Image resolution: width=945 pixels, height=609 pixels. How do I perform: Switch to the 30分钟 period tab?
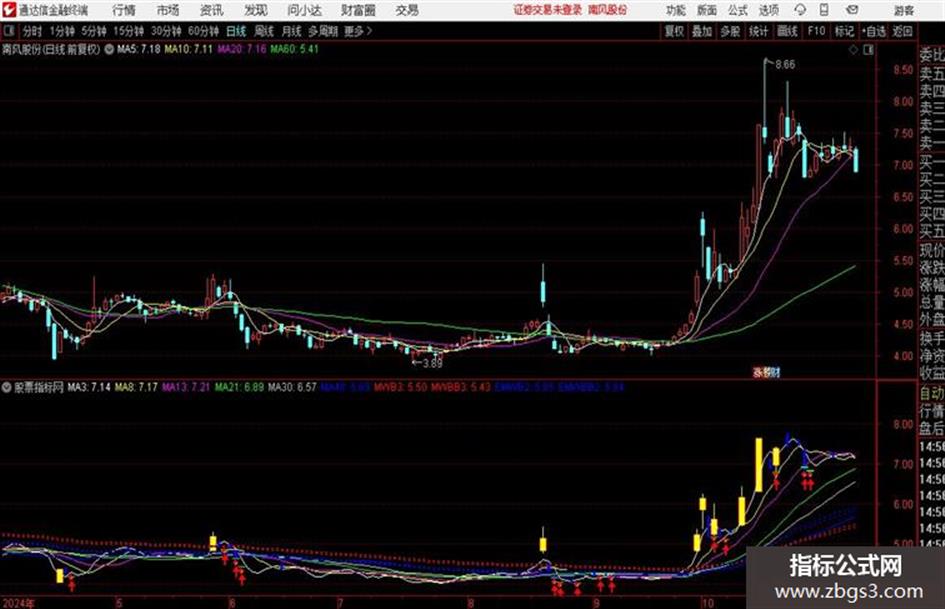(166, 31)
